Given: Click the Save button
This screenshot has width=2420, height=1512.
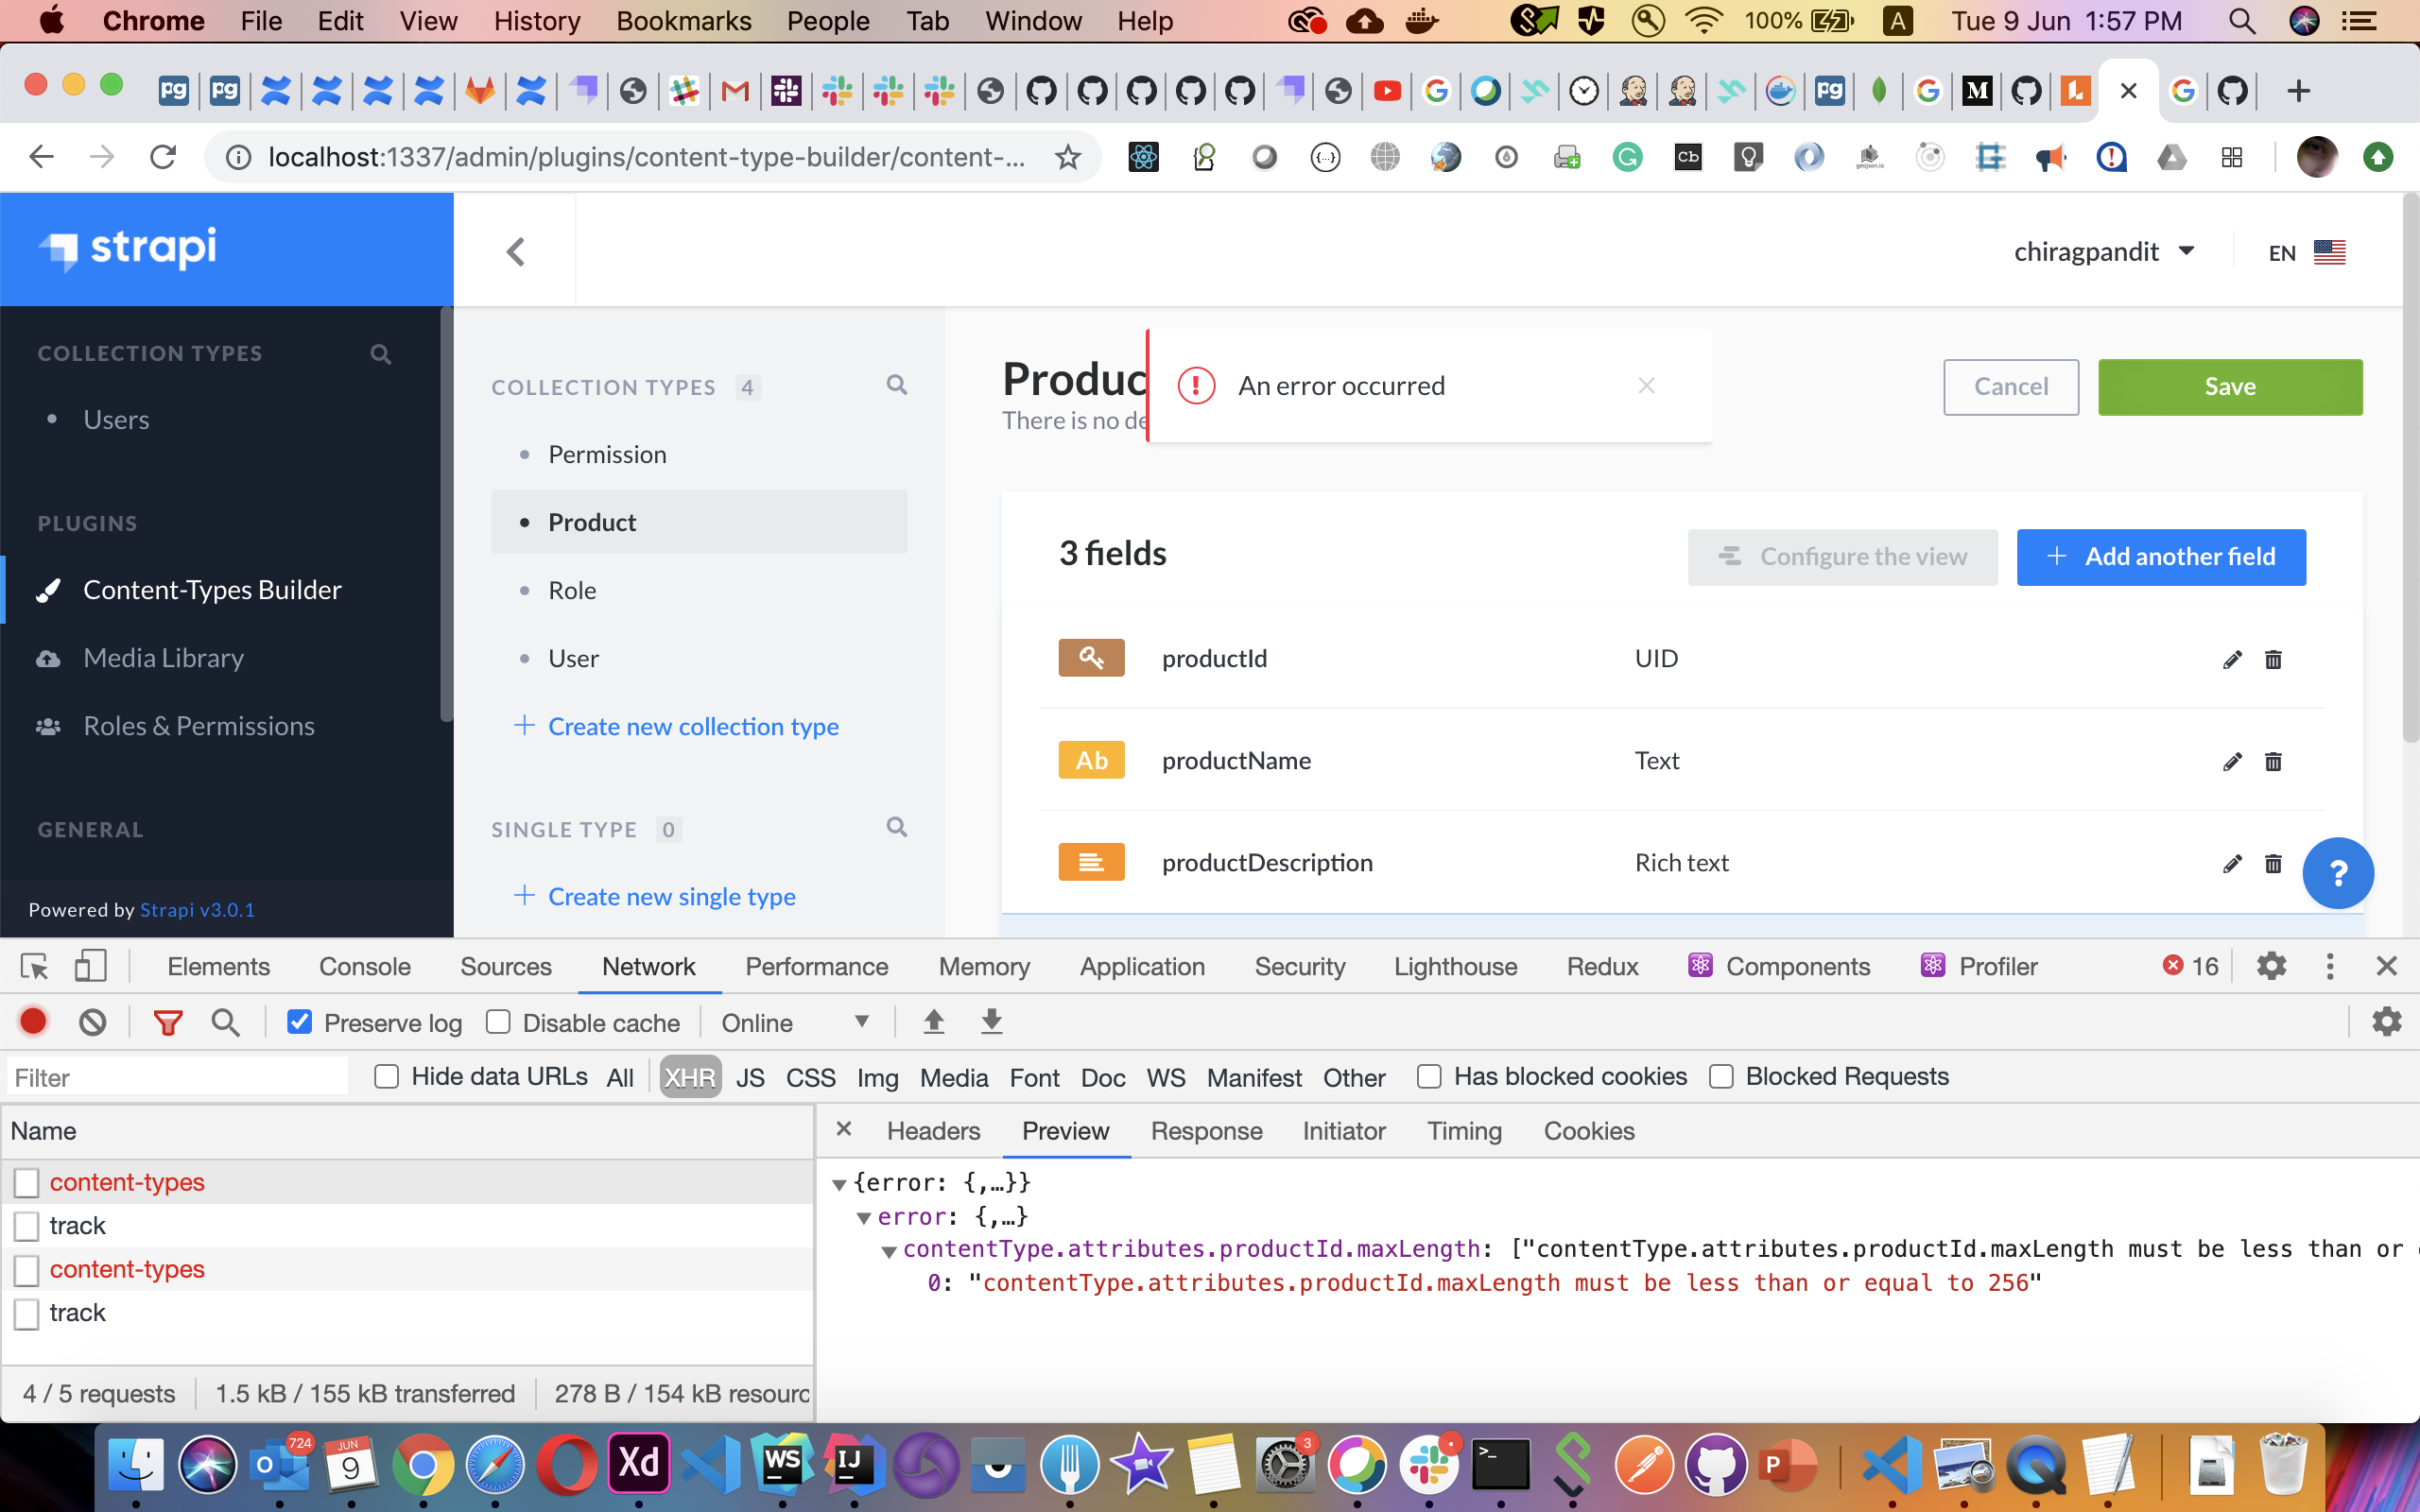Looking at the screenshot, I should point(2229,387).
